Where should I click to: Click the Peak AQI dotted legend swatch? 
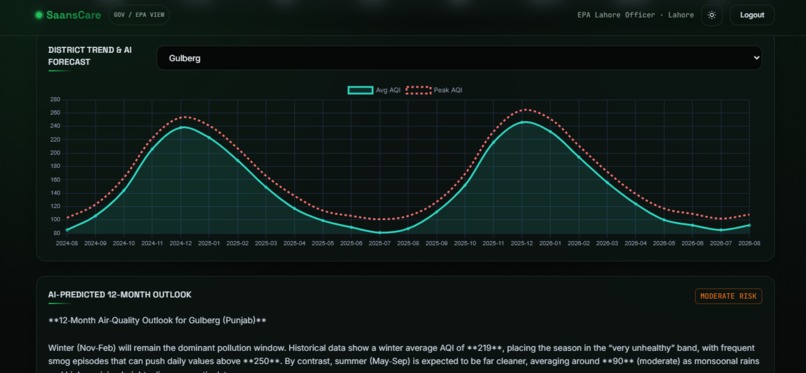point(418,90)
